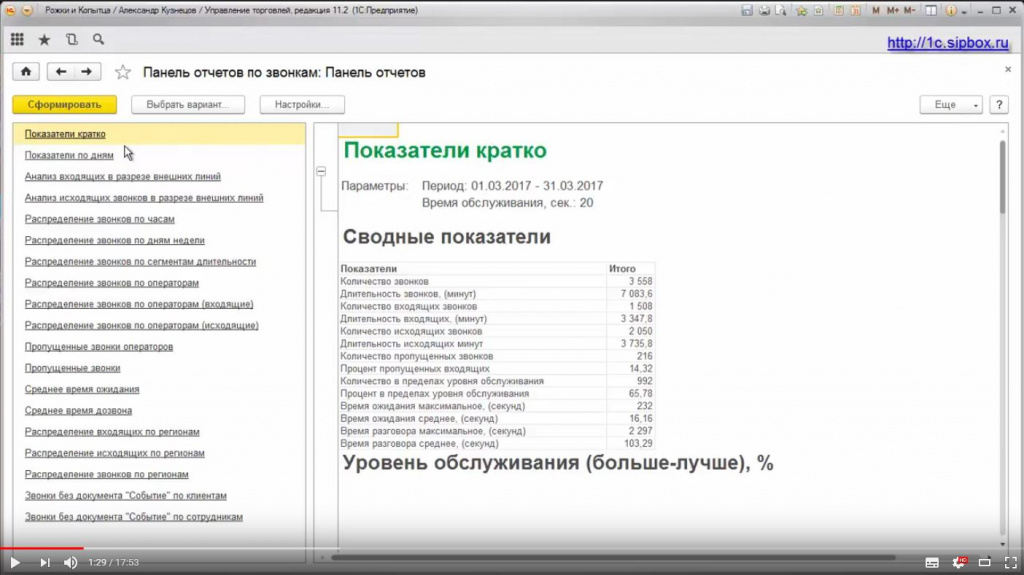Image resolution: width=1024 pixels, height=575 pixels.
Task: Expand the Еще dropdown menu
Action: [951, 105]
